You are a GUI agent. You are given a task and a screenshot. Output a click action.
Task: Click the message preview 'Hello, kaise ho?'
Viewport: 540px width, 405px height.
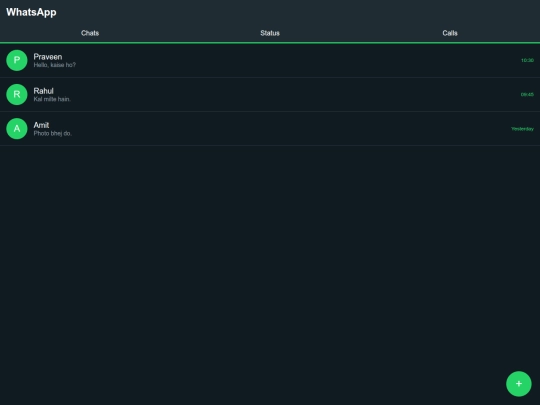(x=54, y=65)
